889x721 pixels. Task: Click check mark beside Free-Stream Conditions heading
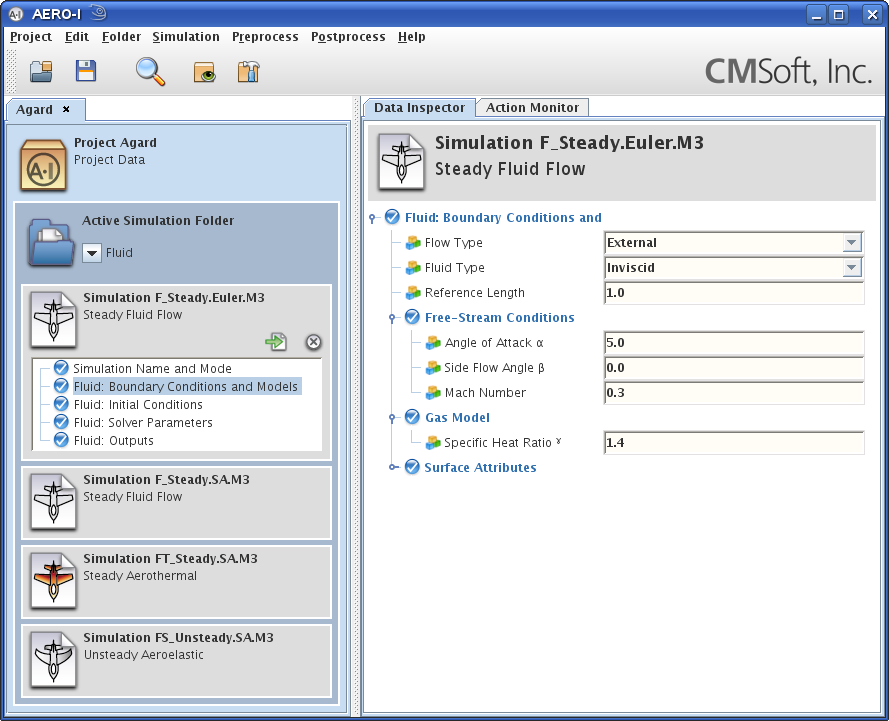[x=412, y=317]
